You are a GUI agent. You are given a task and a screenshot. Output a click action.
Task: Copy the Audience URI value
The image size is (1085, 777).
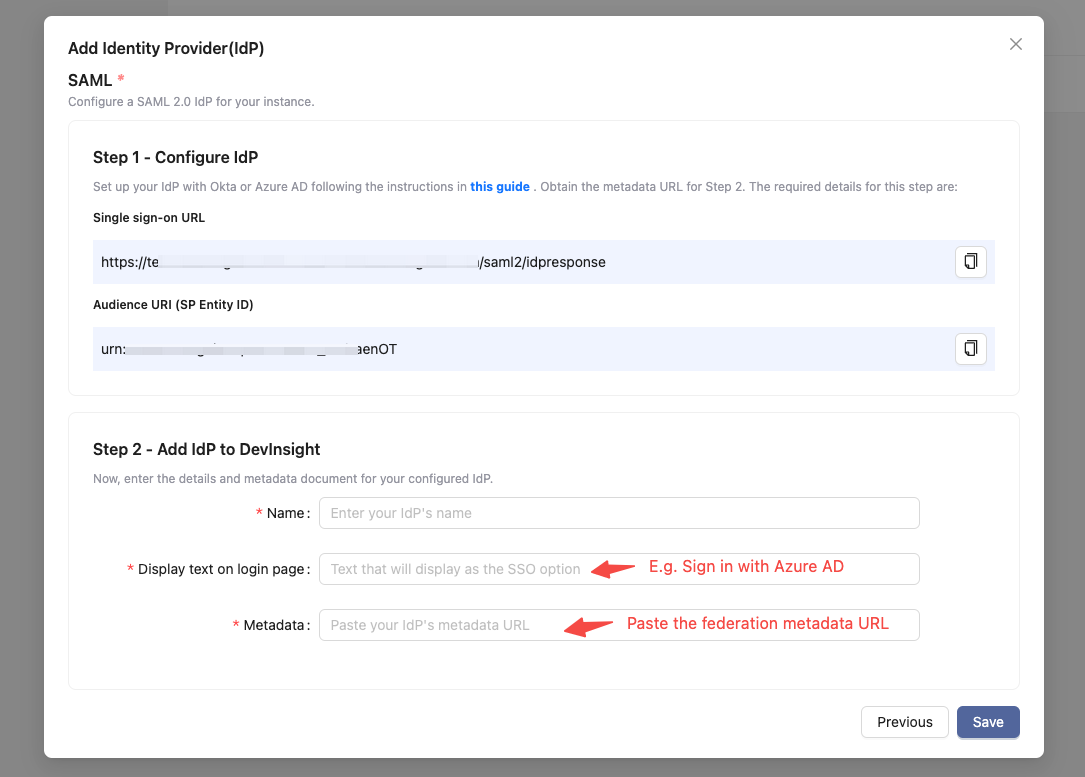[x=970, y=349]
